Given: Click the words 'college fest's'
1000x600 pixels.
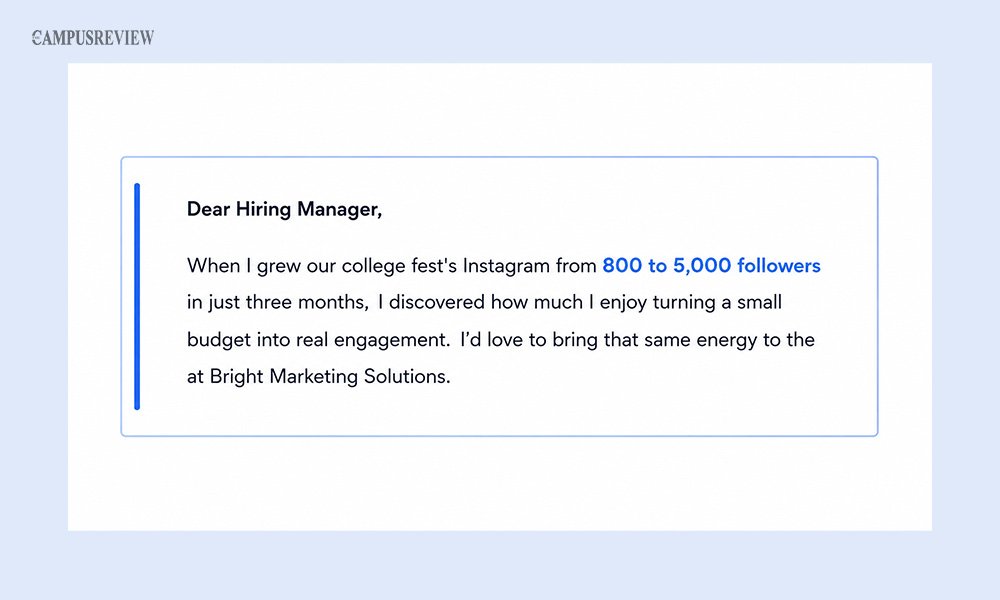Looking at the screenshot, I should pos(399,266).
